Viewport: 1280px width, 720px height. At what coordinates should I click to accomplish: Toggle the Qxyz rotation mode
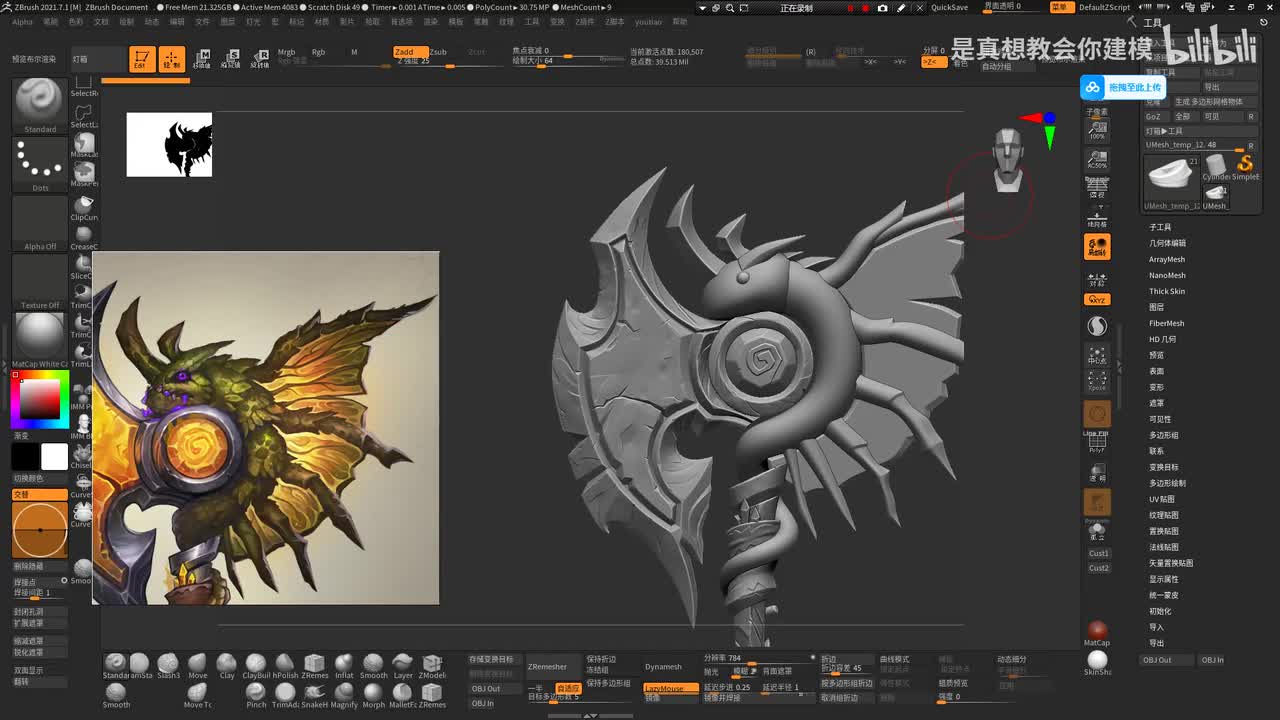[1097, 299]
